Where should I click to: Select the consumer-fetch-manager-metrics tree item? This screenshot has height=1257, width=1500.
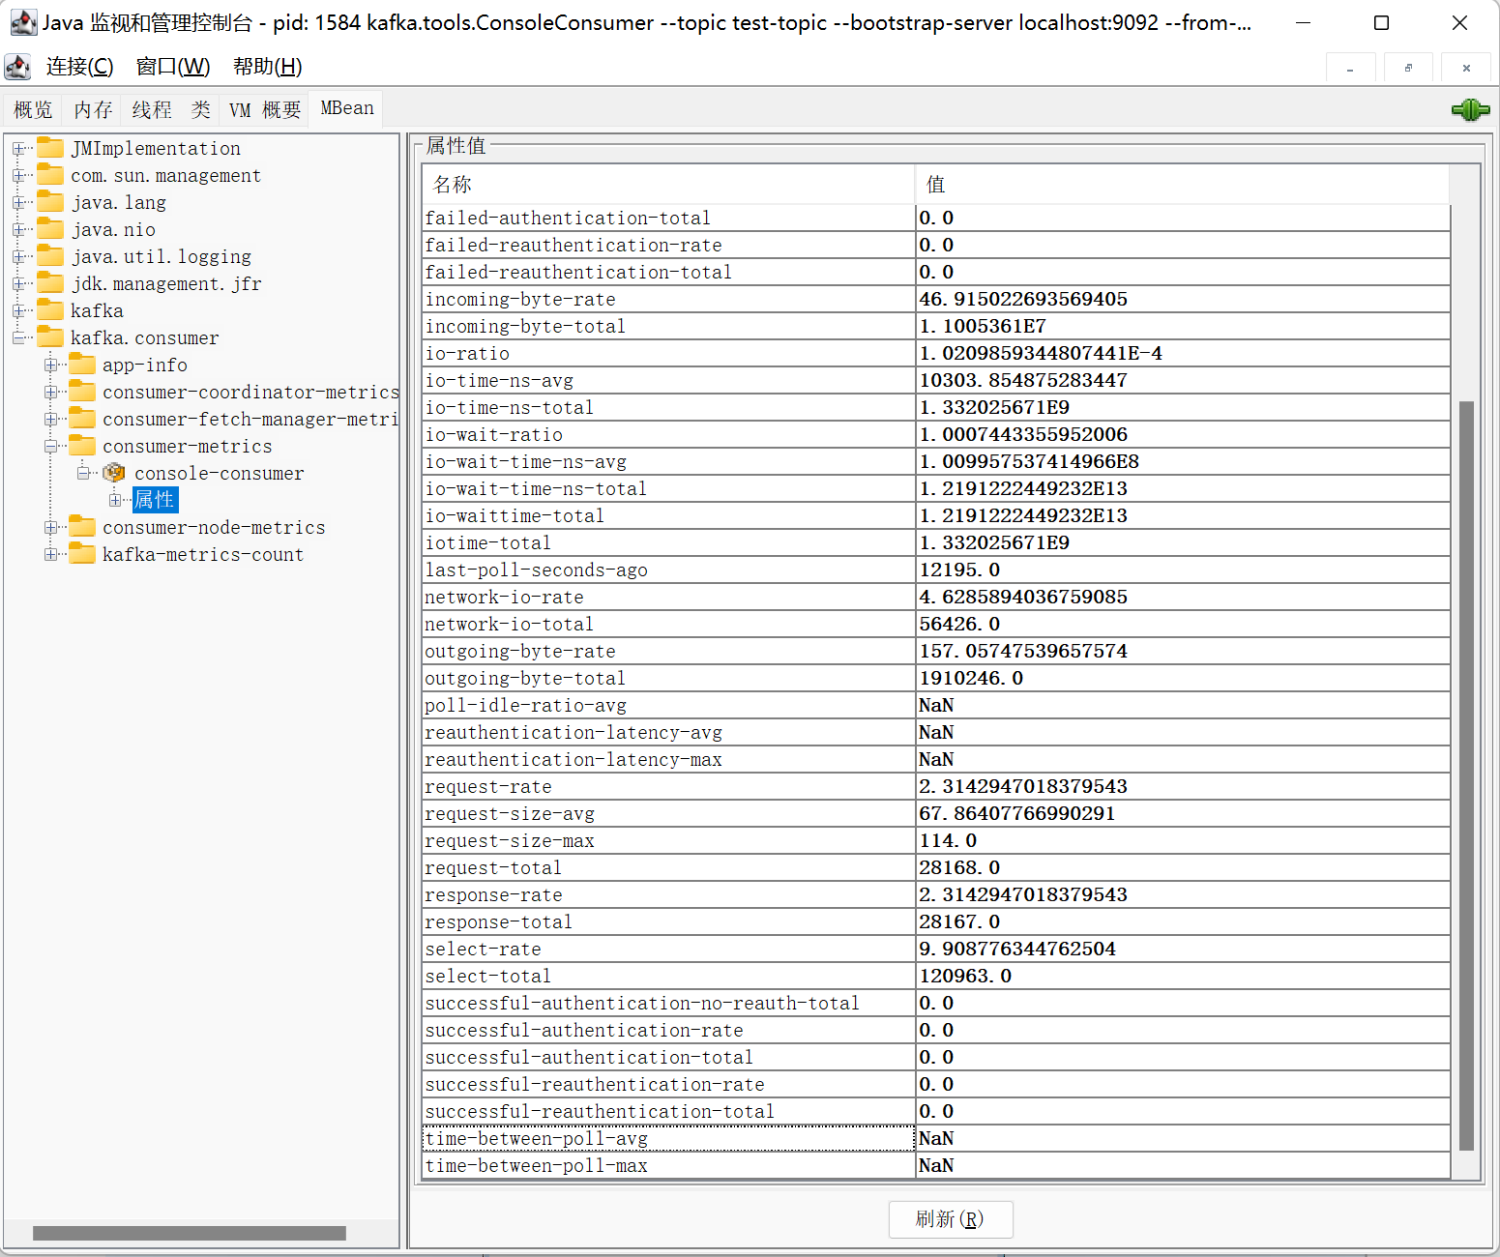(x=251, y=419)
